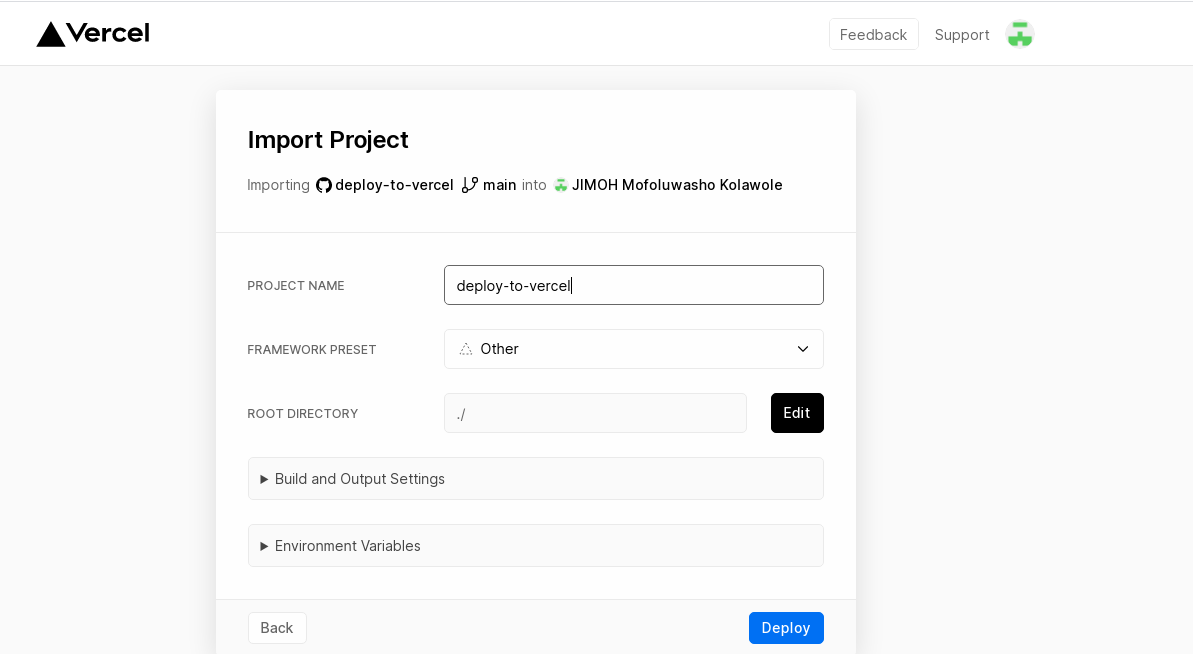Screen dimensions: 1193x654
Task: Click the Vercel logo
Action: click(93, 34)
